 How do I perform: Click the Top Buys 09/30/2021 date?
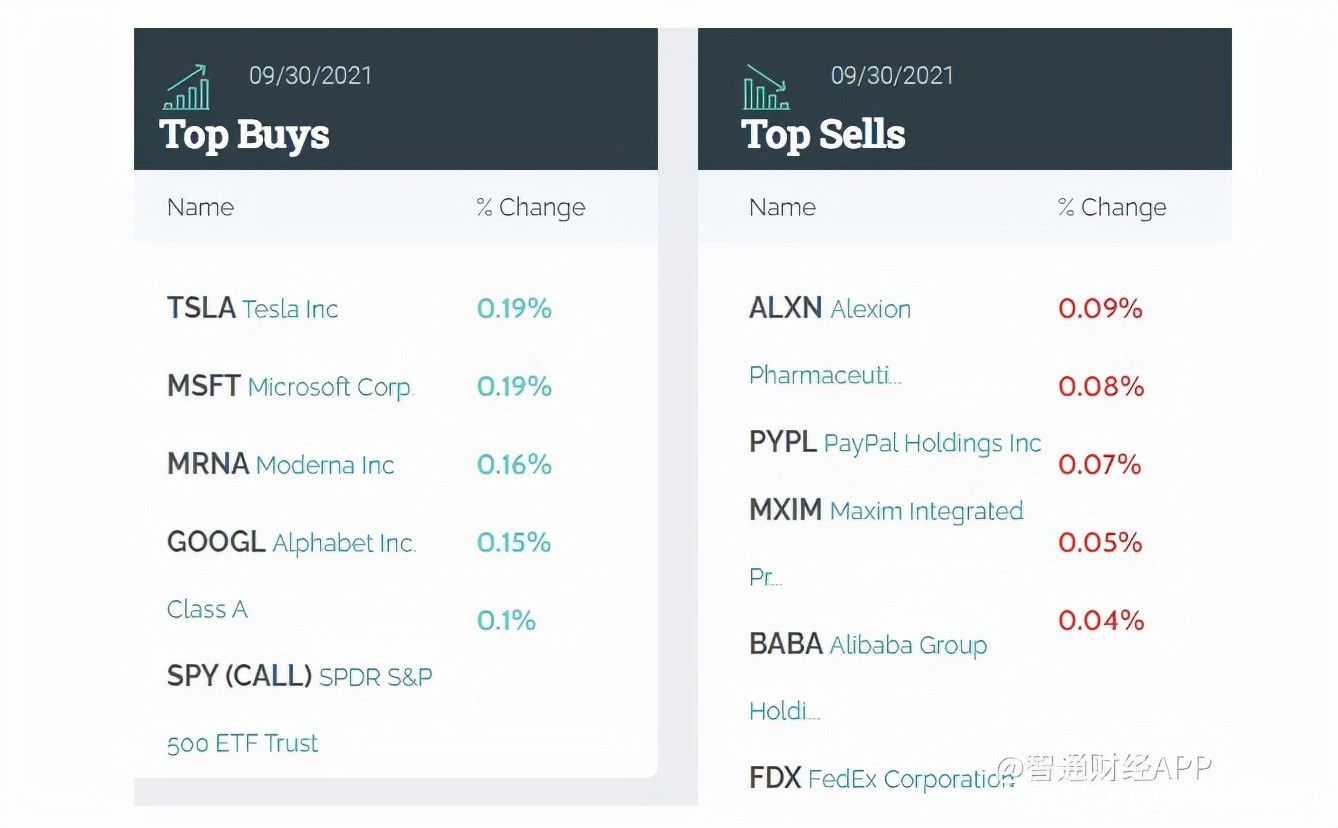[x=310, y=75]
